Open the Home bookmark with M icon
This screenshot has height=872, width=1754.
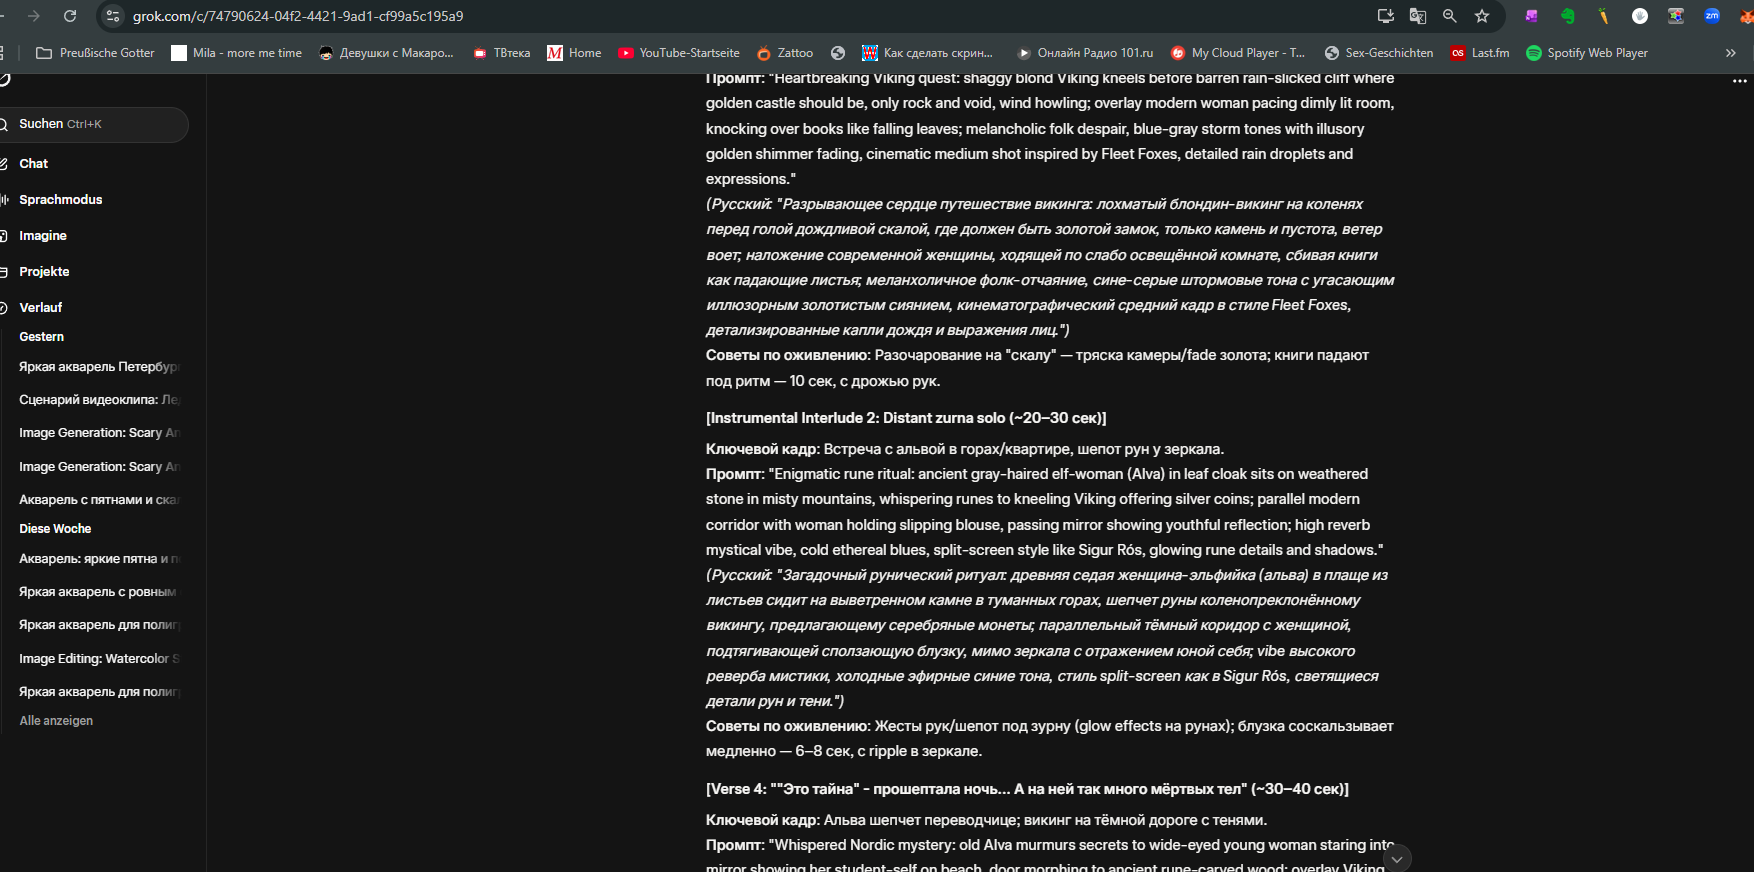click(574, 53)
